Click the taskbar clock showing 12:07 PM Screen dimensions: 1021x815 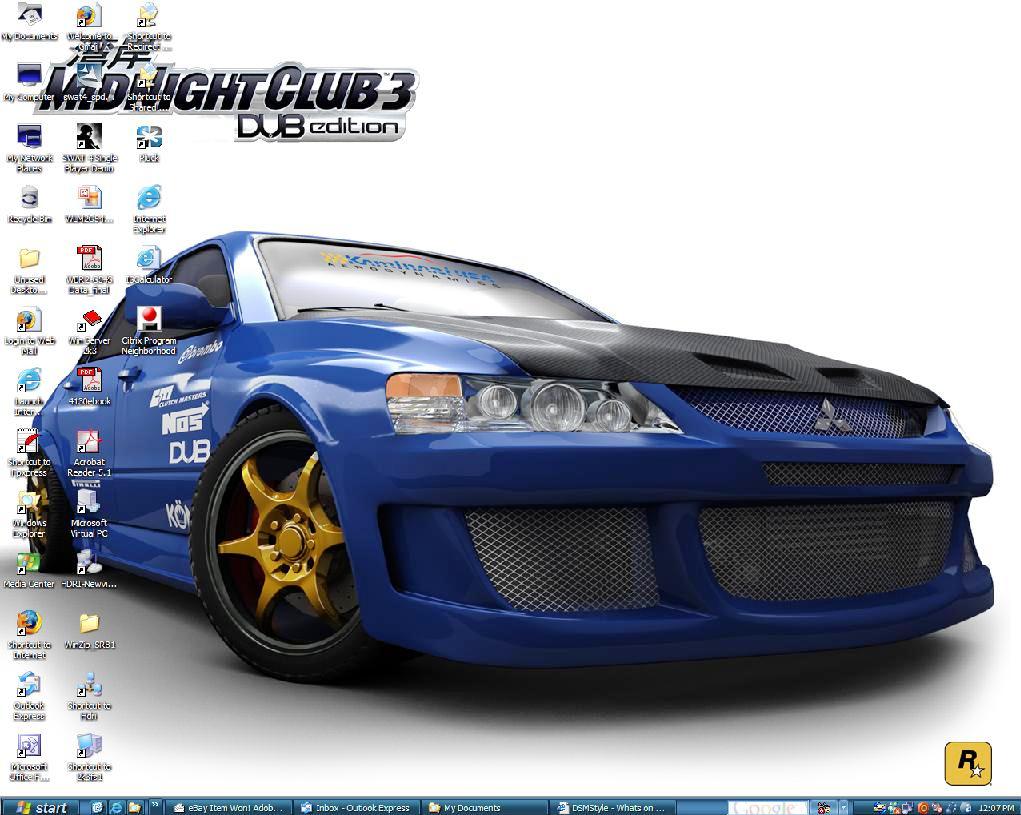tap(995, 807)
